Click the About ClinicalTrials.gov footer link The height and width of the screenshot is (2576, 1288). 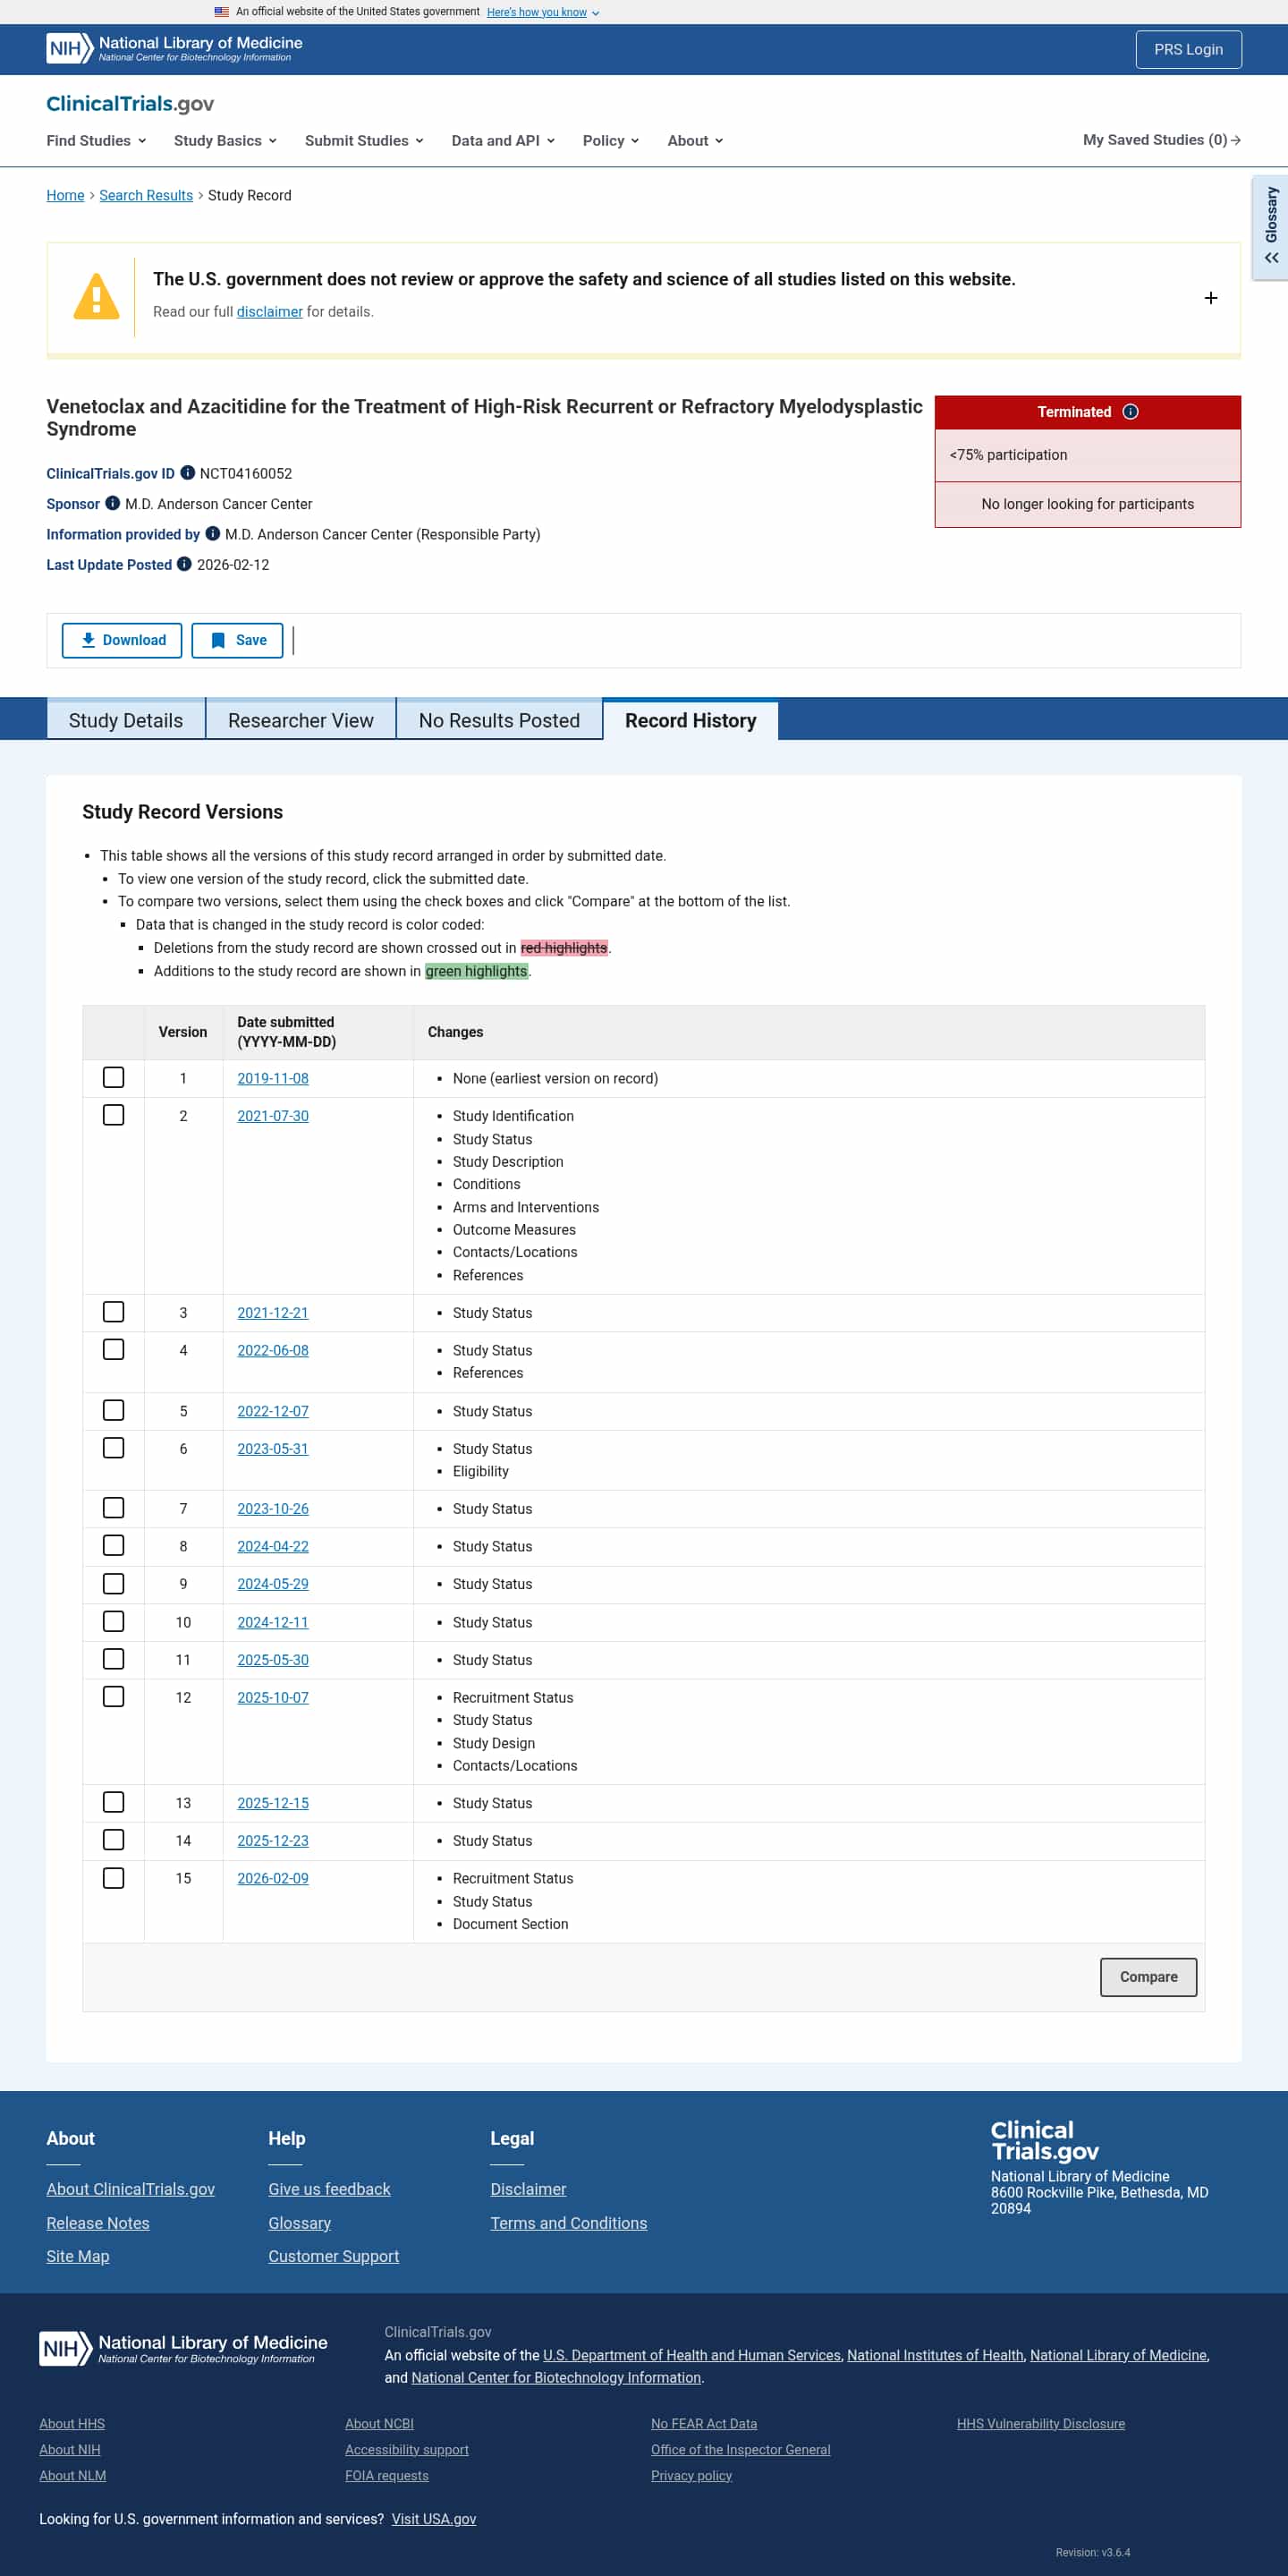click(x=130, y=2189)
